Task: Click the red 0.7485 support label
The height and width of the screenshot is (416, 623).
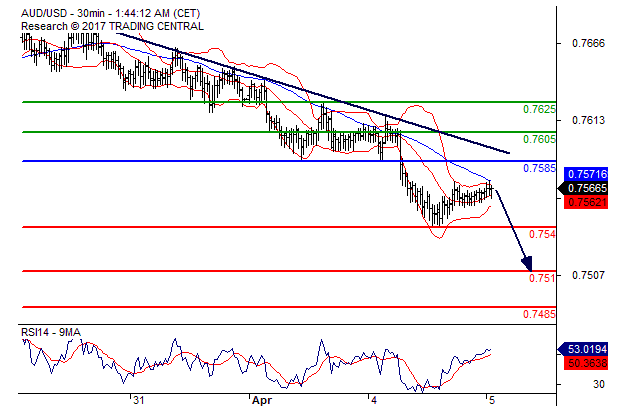Action: pyautogui.click(x=539, y=314)
